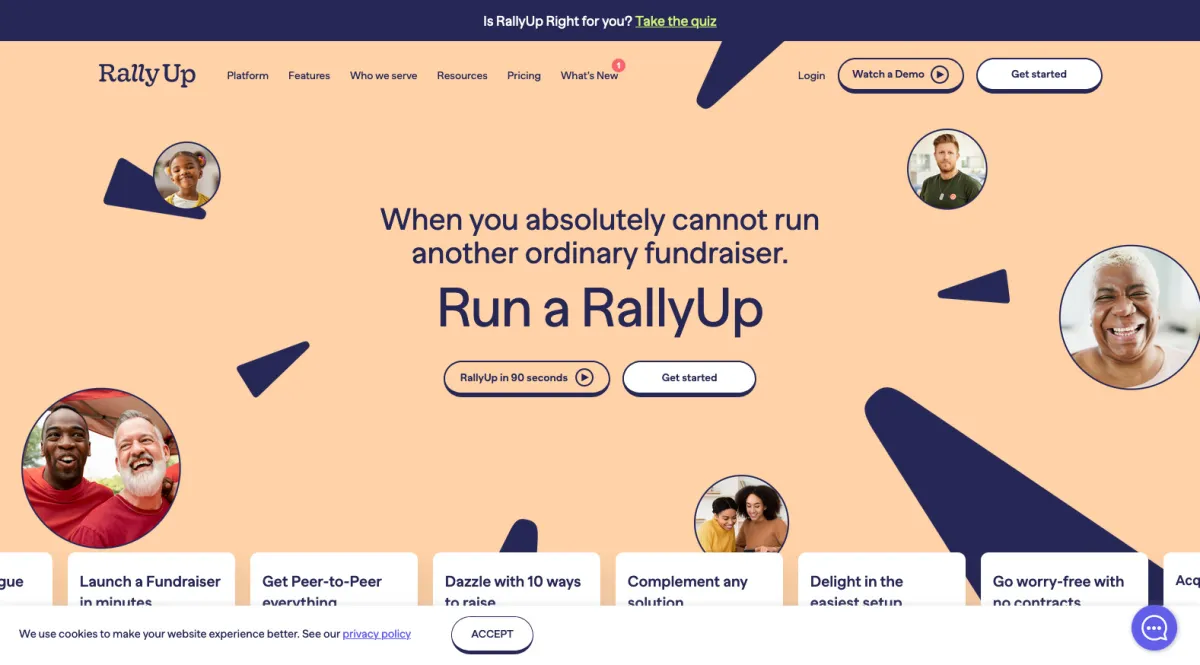Image resolution: width=1200 pixels, height=665 pixels.
Task: Open the Platform menu
Action: coord(247,76)
